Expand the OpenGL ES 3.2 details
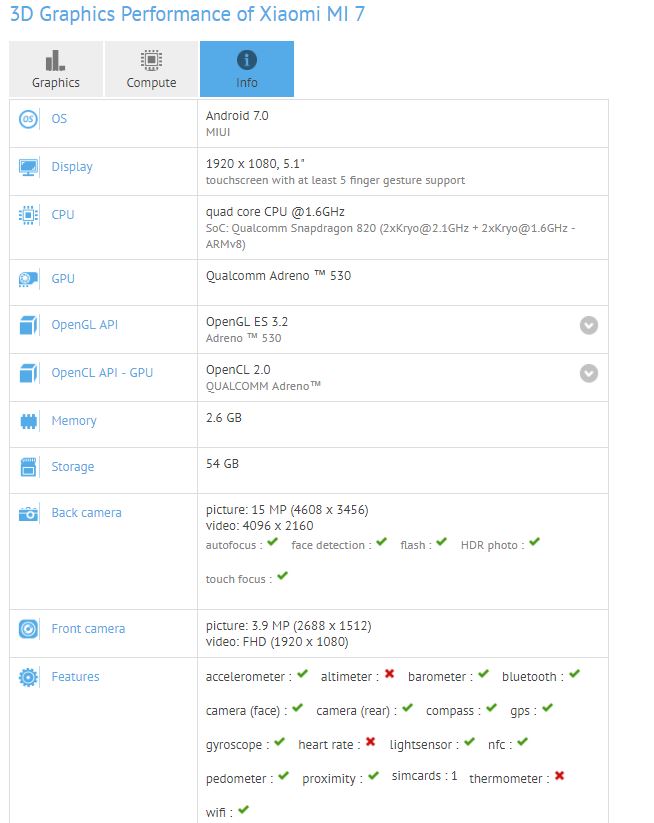This screenshot has height=823, width=654. click(589, 325)
